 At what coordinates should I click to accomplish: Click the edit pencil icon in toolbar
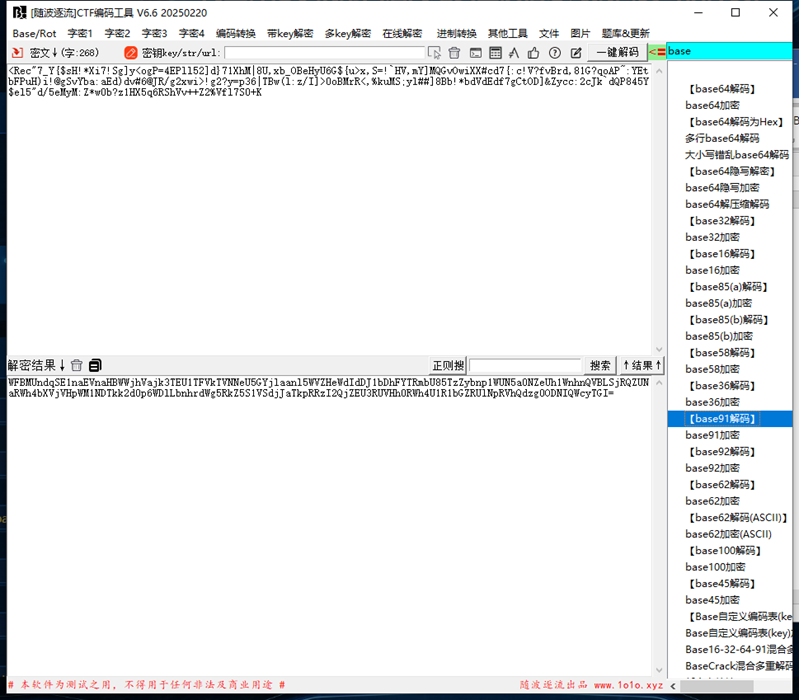pyautogui.click(x=576, y=52)
